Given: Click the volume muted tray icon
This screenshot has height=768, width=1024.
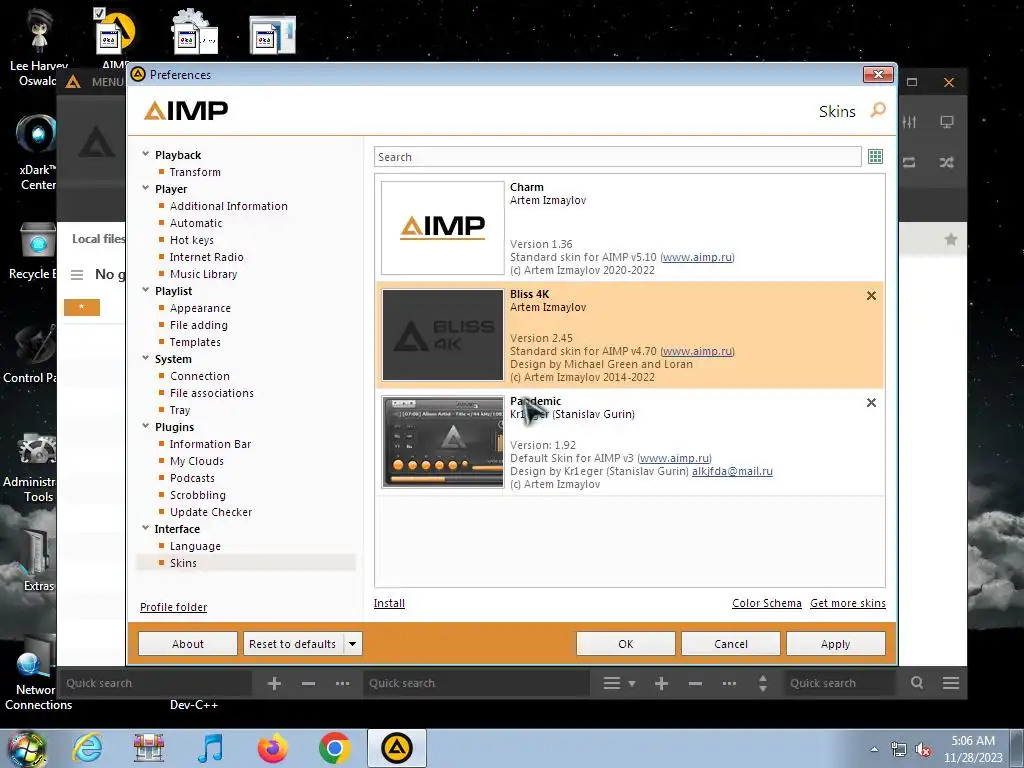Looking at the screenshot, I should tap(923, 750).
